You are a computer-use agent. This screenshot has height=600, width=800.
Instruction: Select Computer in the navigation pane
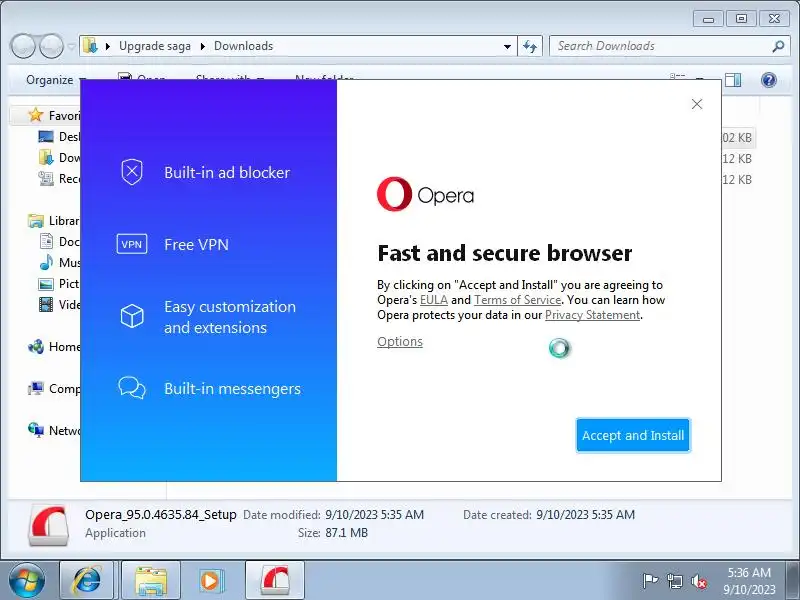point(54,389)
